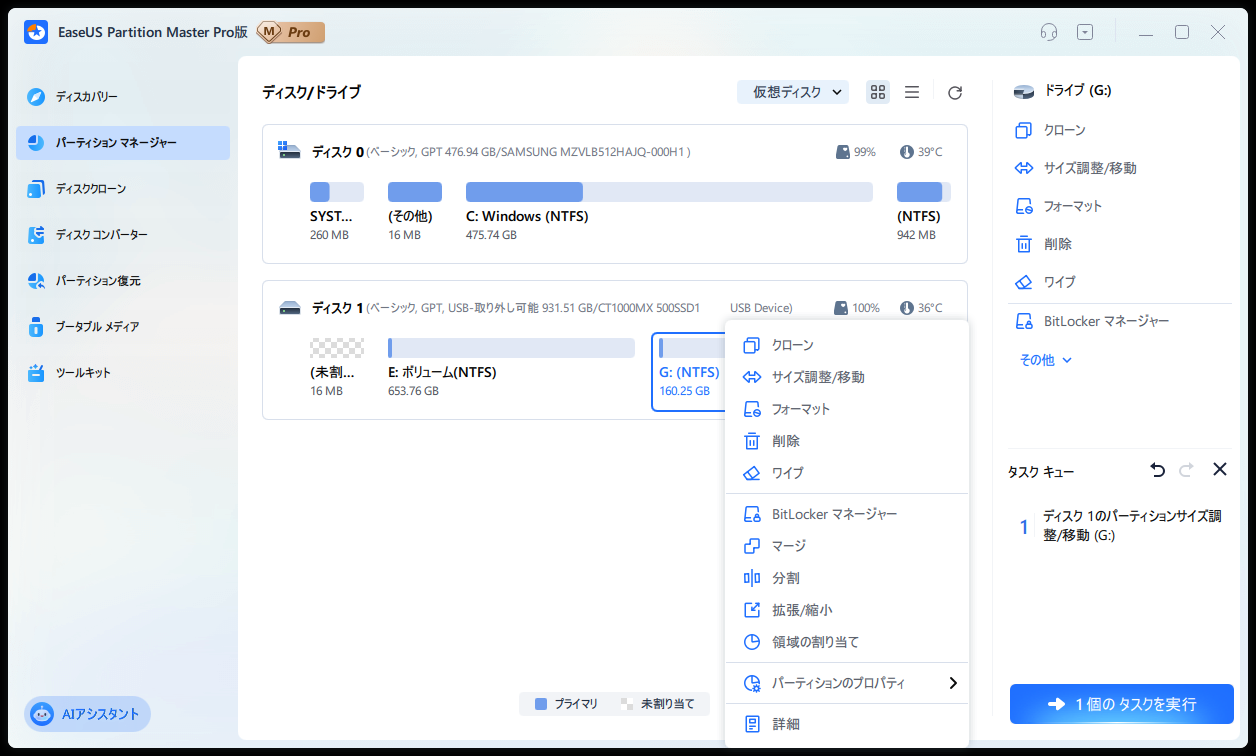
Task: Select the unallocated 16 MB partition on disk 1
Action: pos(336,367)
